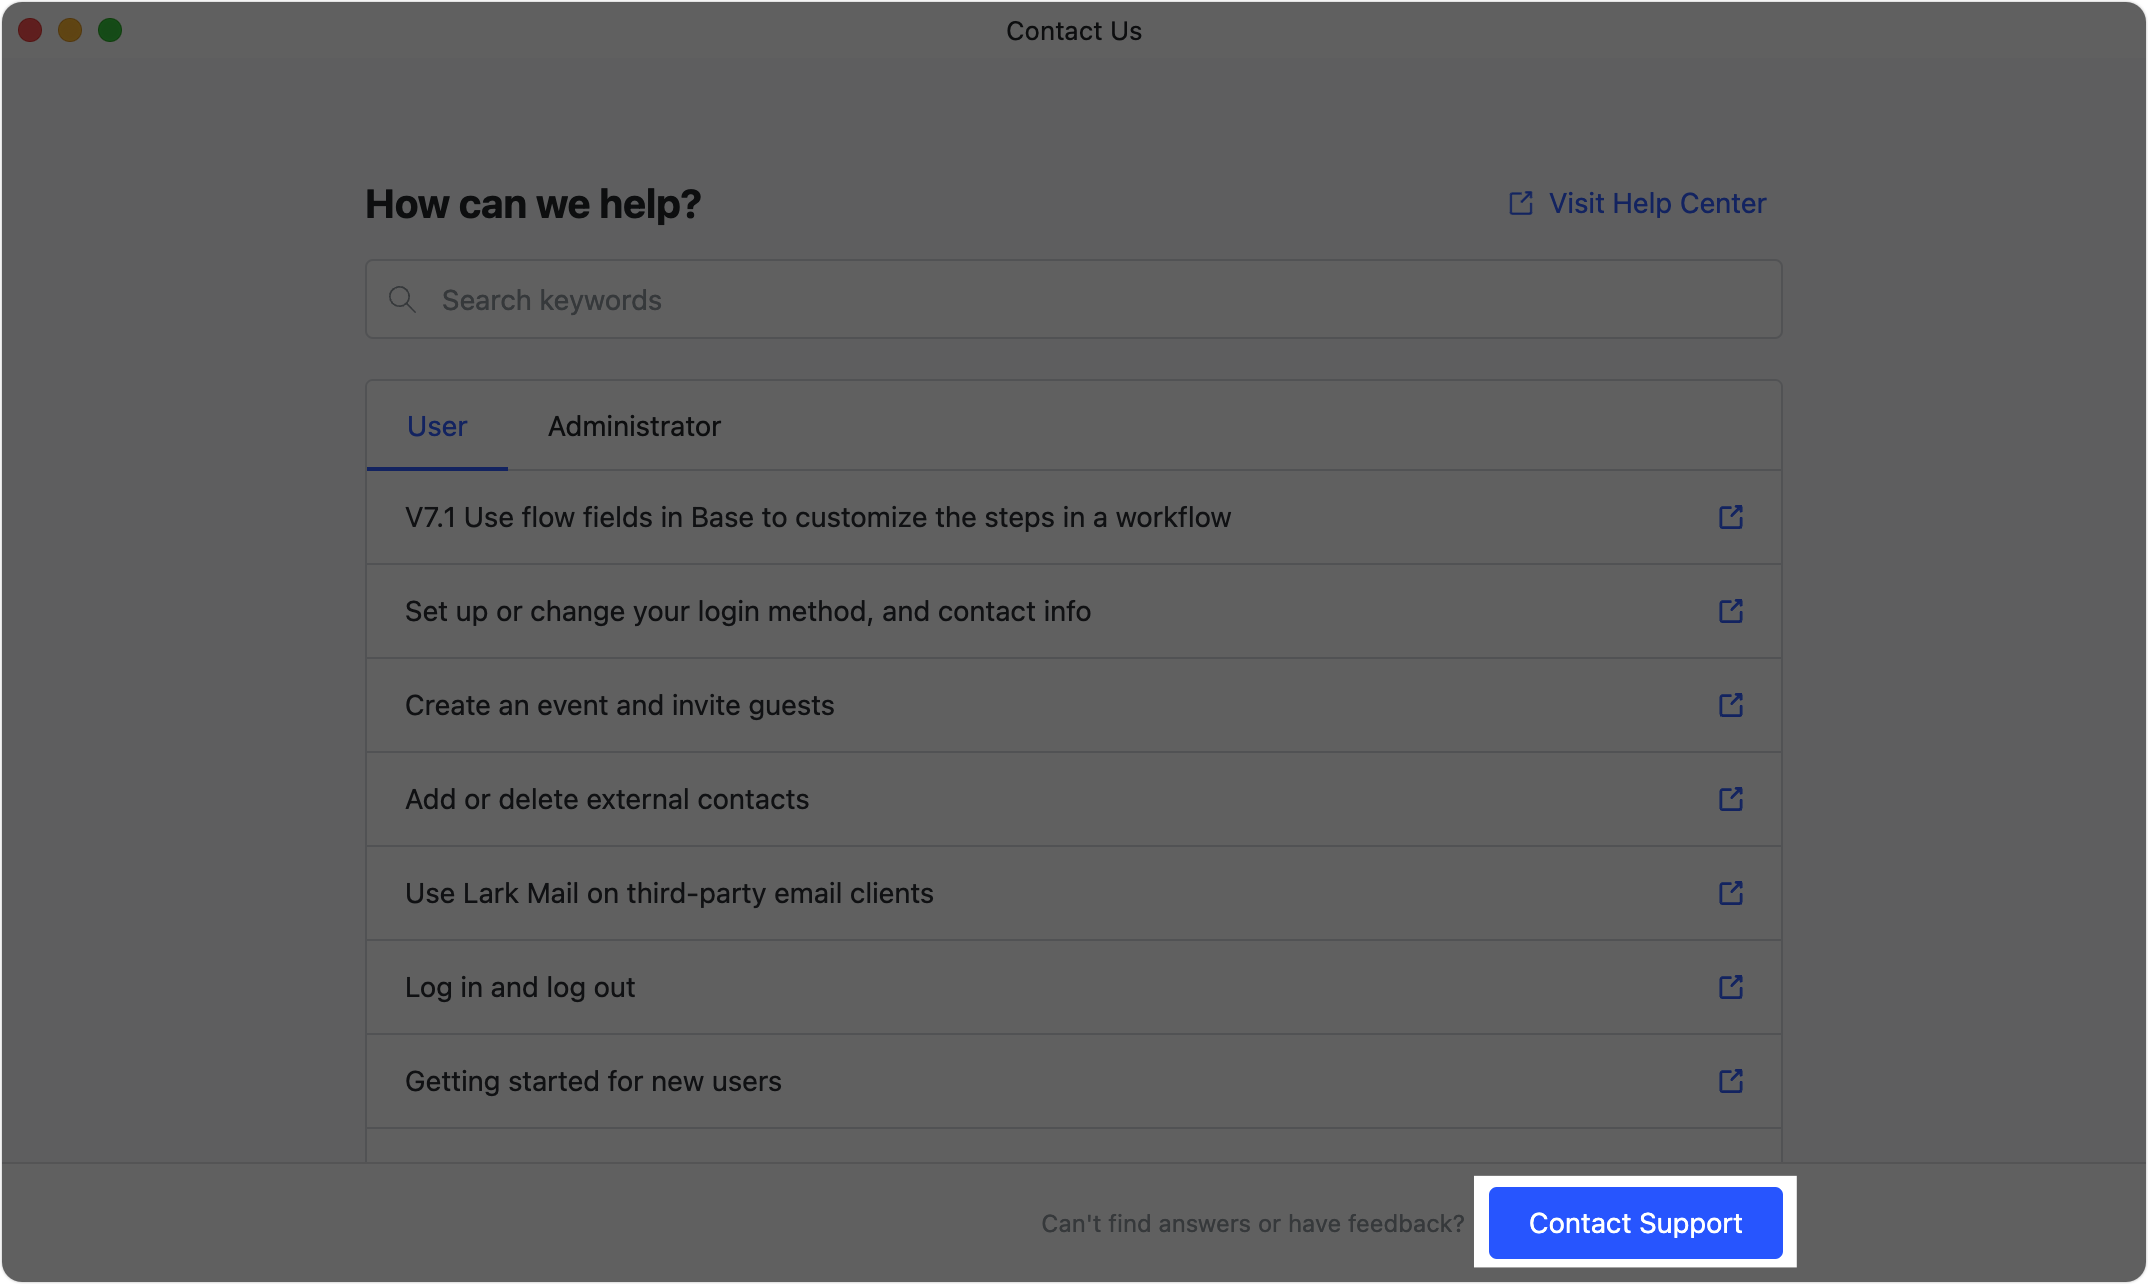Click external link icon for external contacts article
The width and height of the screenshot is (2148, 1284).
coord(1730,799)
